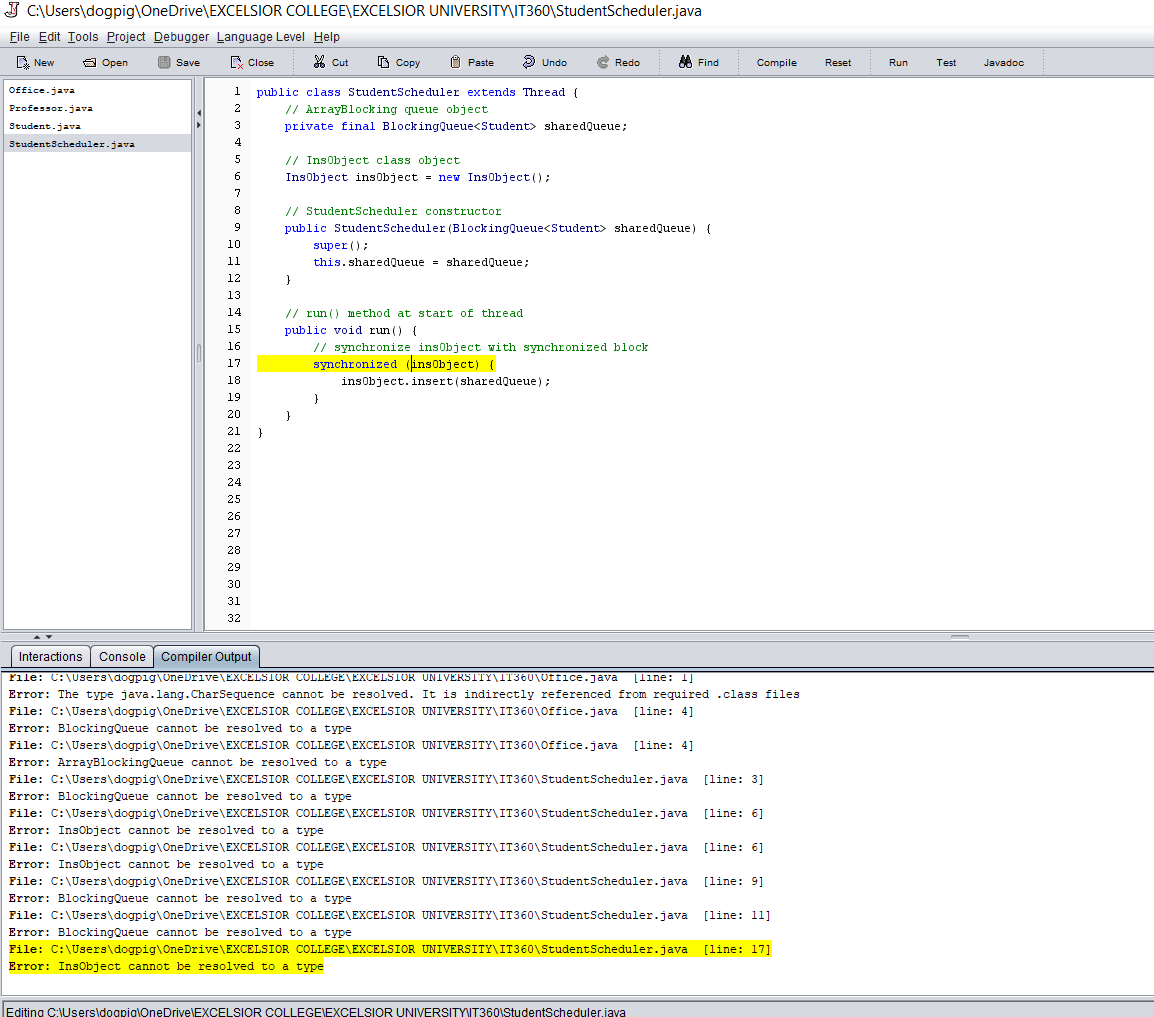Launch unit tests with the Test button

click(946, 61)
